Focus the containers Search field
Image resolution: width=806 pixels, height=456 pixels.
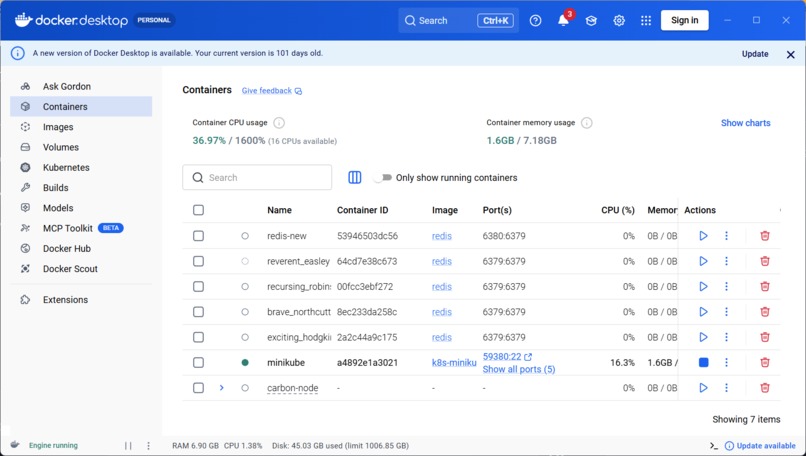click(257, 177)
